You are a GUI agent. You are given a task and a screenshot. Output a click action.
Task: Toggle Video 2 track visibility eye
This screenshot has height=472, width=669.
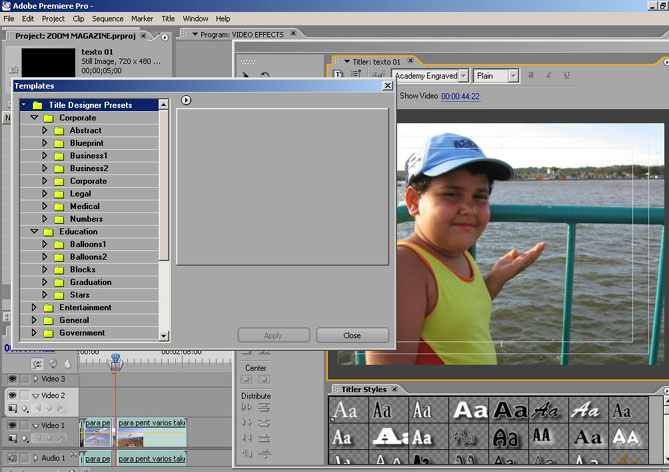click(x=12, y=396)
